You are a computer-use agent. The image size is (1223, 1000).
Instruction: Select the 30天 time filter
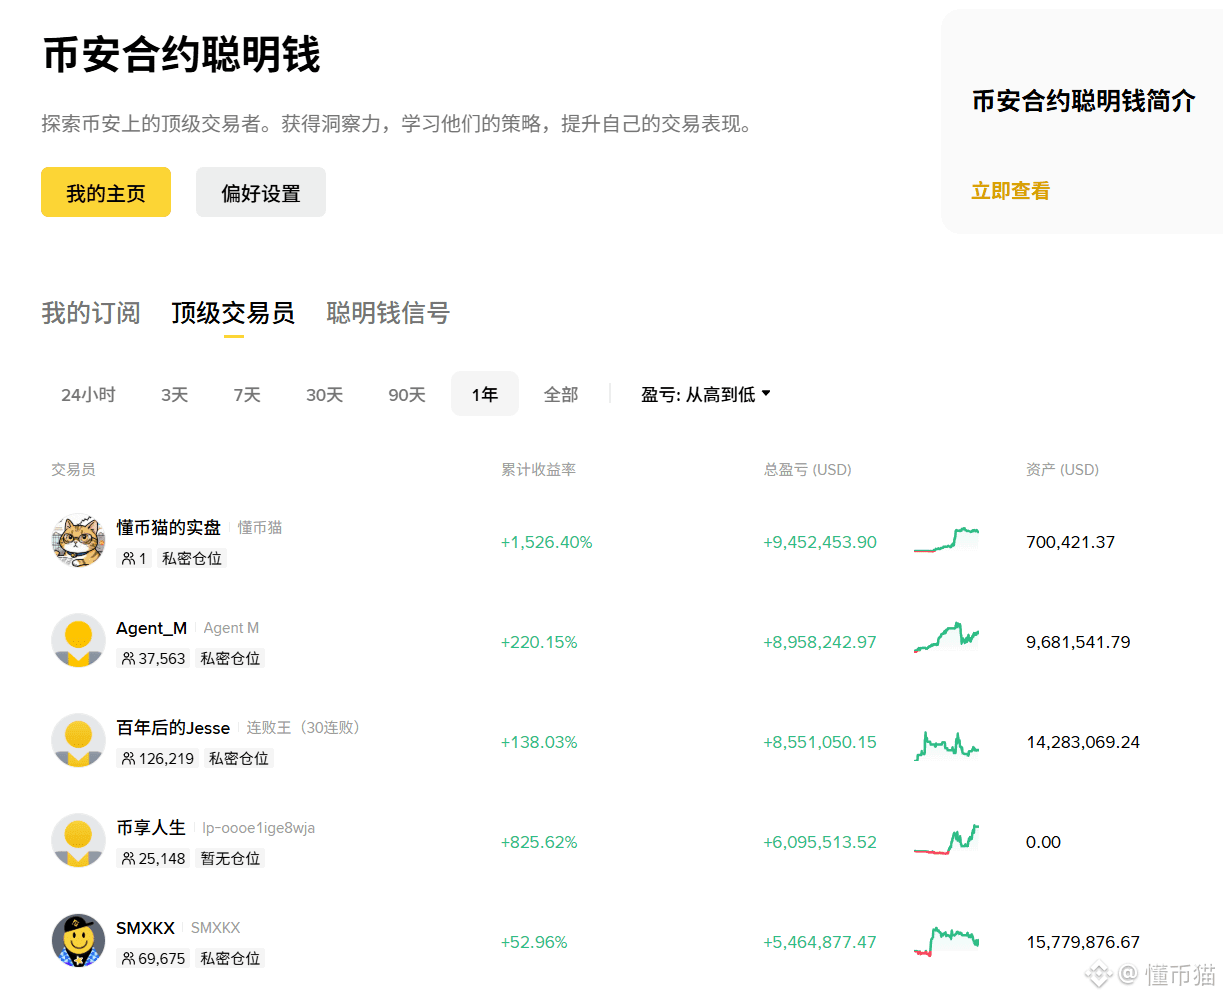[x=324, y=394]
